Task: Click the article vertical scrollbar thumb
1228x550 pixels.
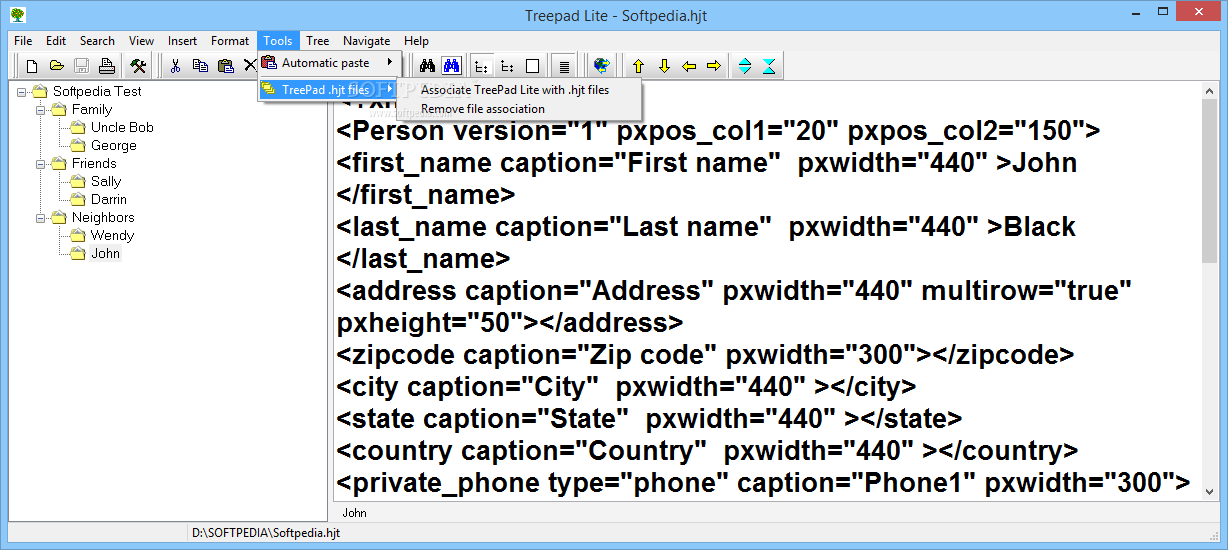Action: click(1209, 182)
